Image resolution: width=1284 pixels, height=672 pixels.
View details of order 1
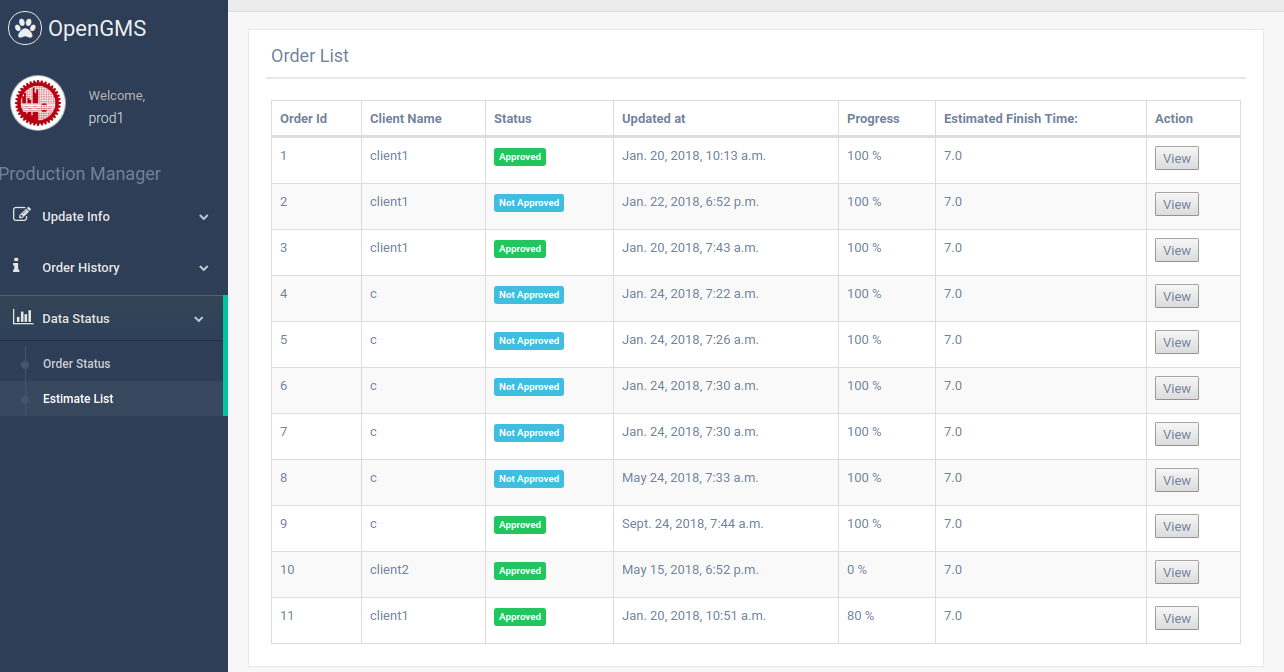coord(1176,159)
